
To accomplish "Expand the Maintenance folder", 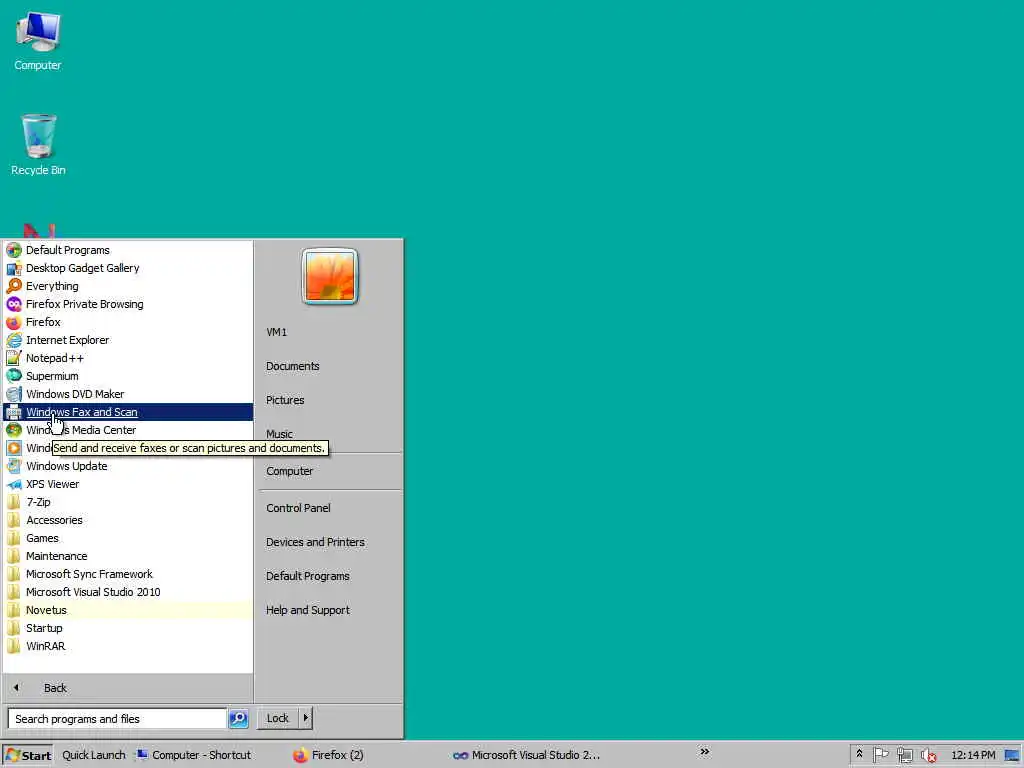I will pos(127,556).
